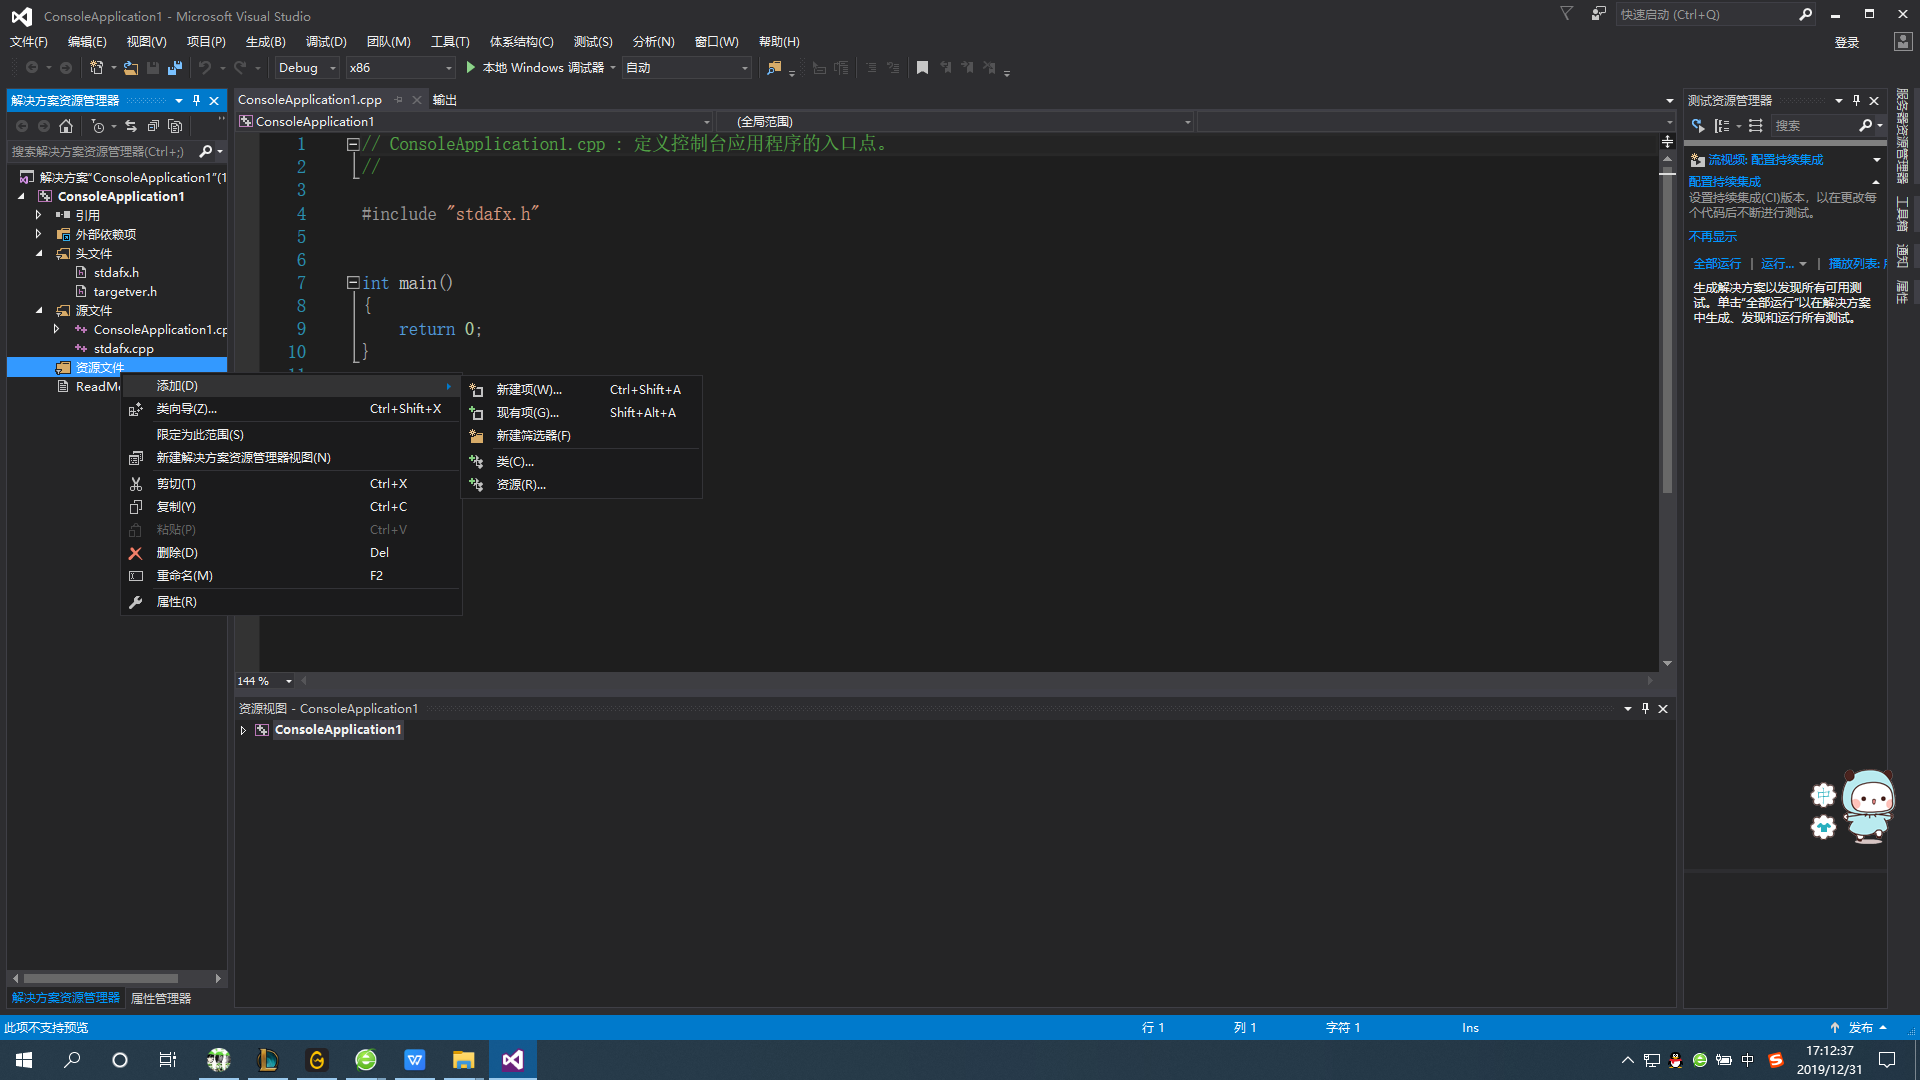Open the Debug configuration dropdown
The image size is (1920, 1080).
[x=307, y=68]
